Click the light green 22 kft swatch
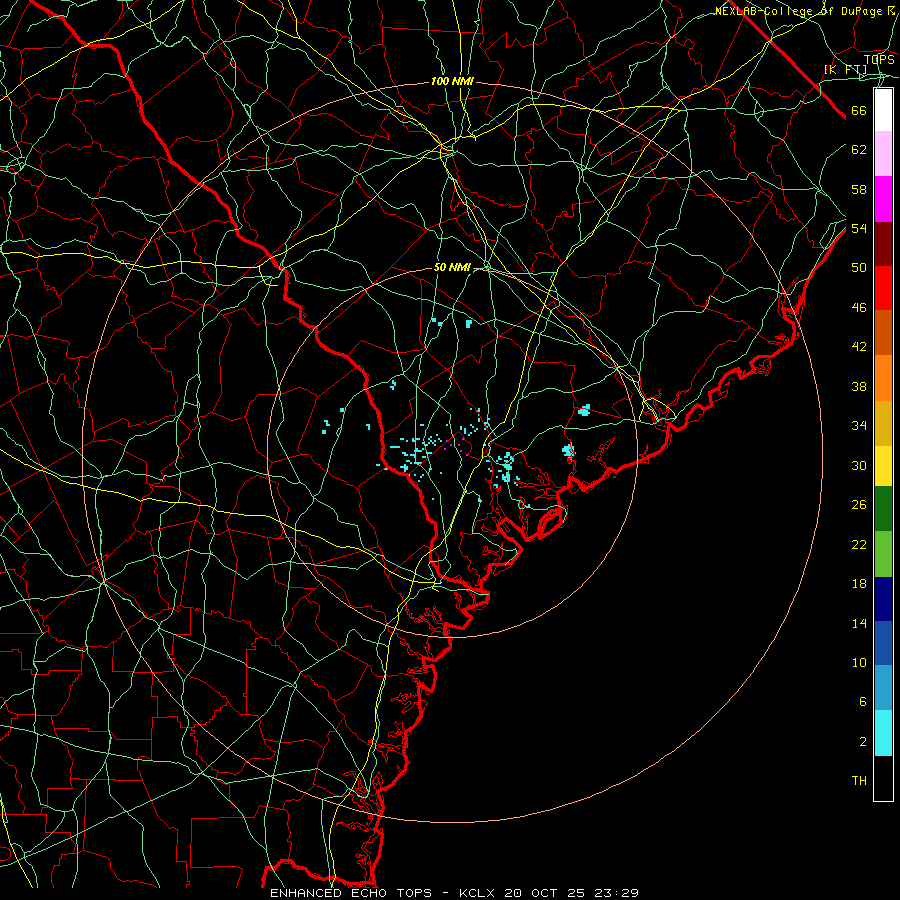Viewport: 900px width, 900px height. [x=883, y=554]
